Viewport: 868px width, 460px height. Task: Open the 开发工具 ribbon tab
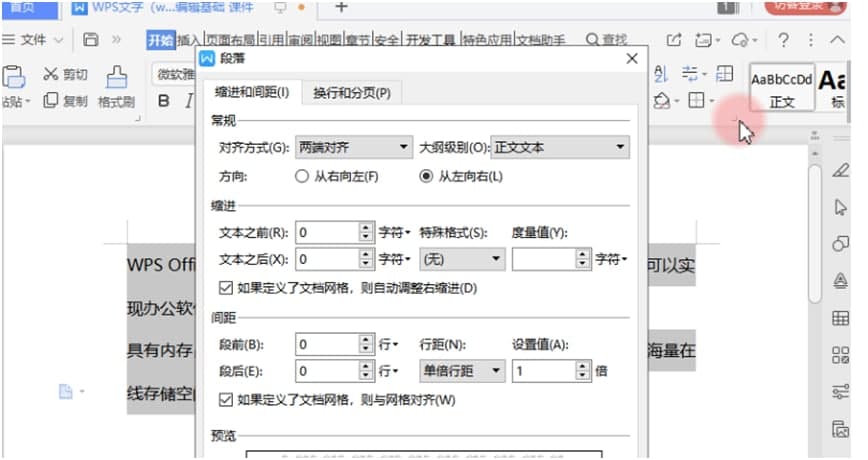tap(431, 40)
